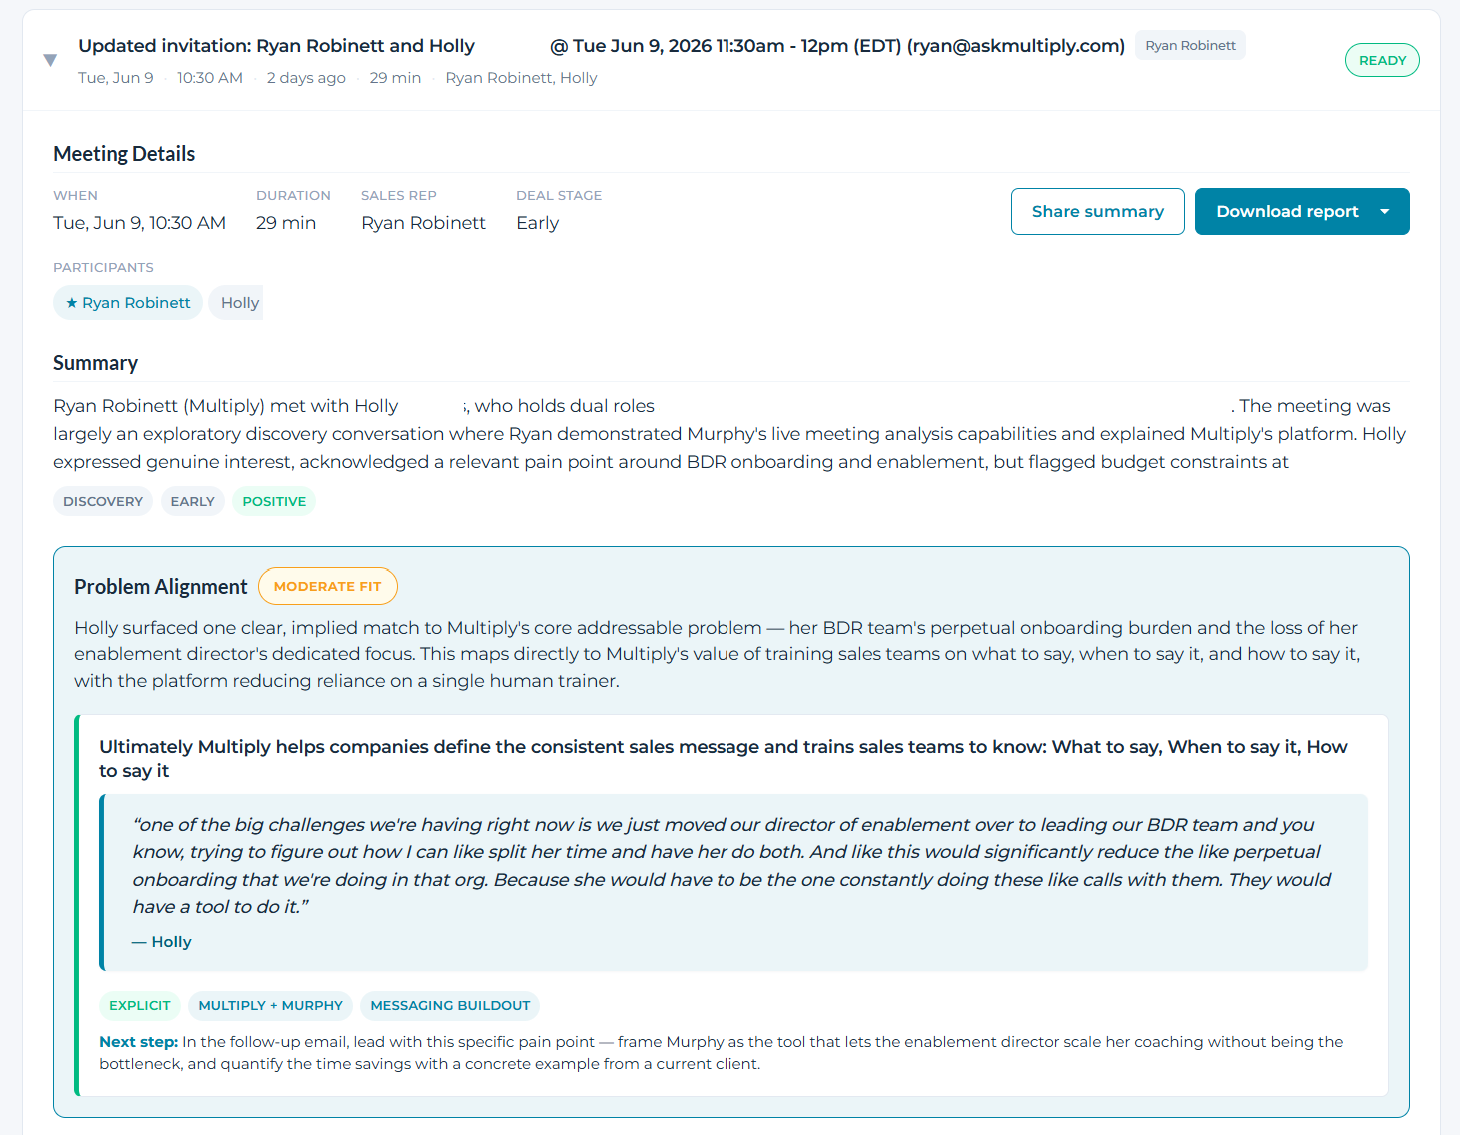Click the READY status badge
1460x1135 pixels.
point(1382,60)
